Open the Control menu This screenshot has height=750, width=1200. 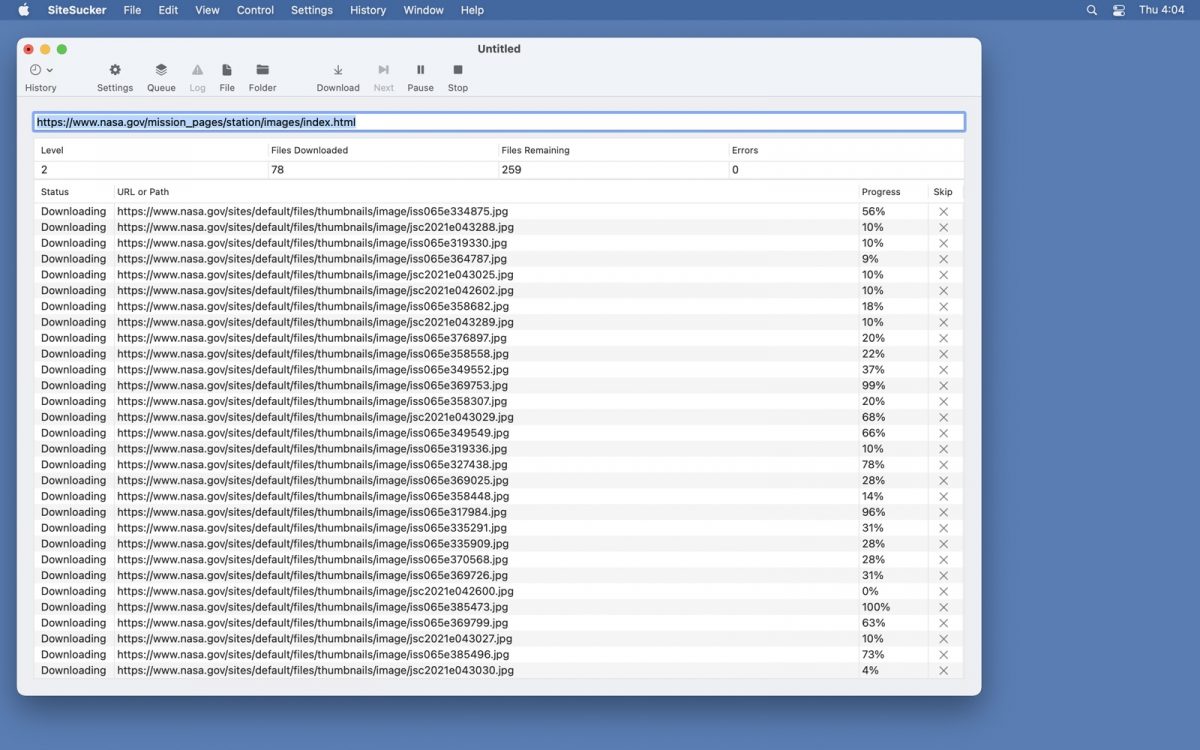(255, 10)
